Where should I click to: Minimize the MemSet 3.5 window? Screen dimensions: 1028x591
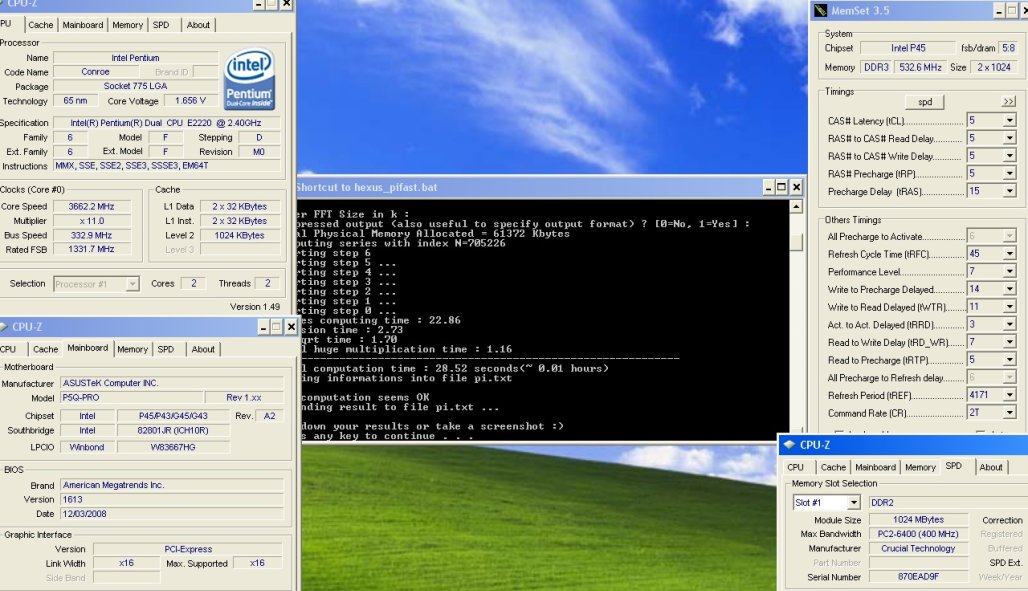click(999, 10)
